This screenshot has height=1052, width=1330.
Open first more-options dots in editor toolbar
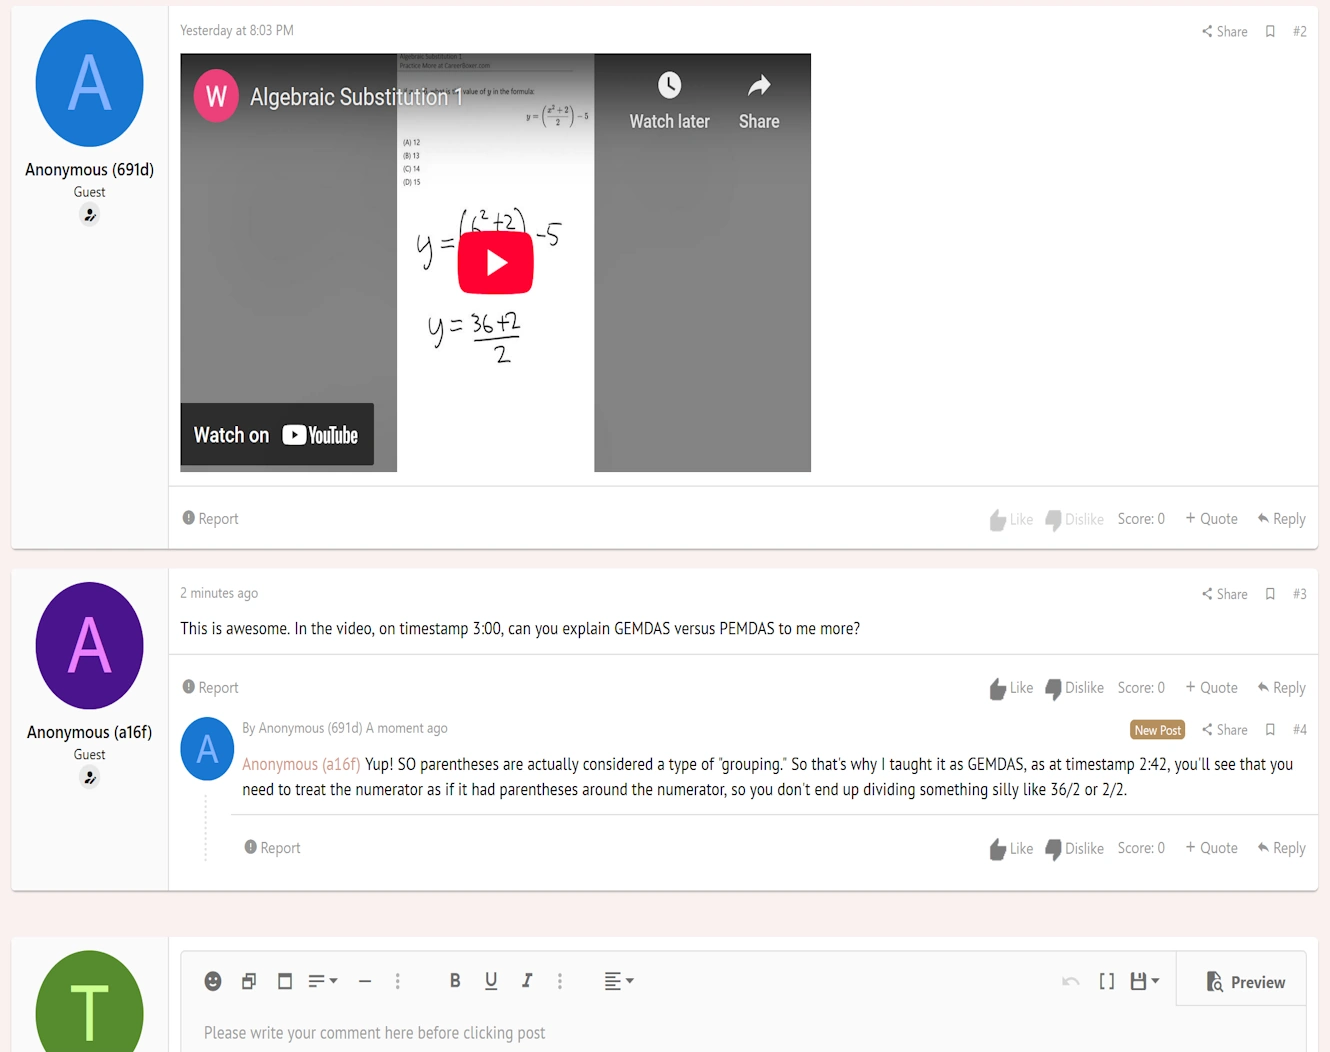(398, 981)
